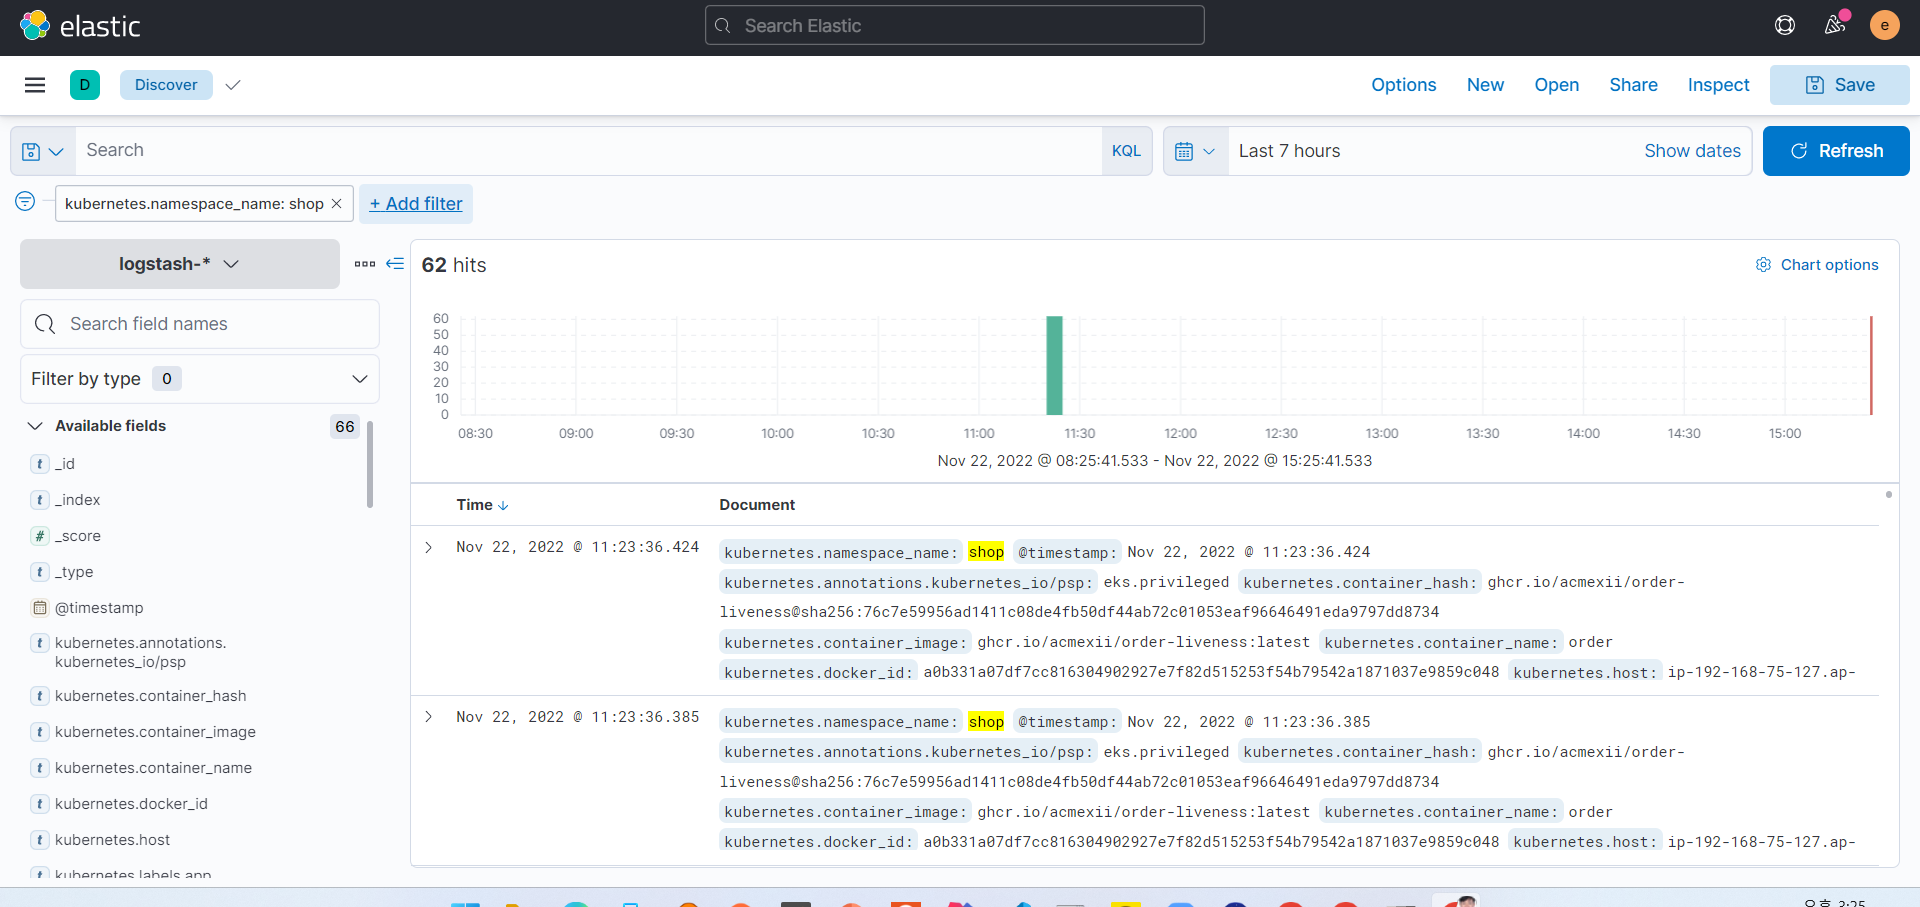
Task: Open the user account avatar
Action: 1885,25
